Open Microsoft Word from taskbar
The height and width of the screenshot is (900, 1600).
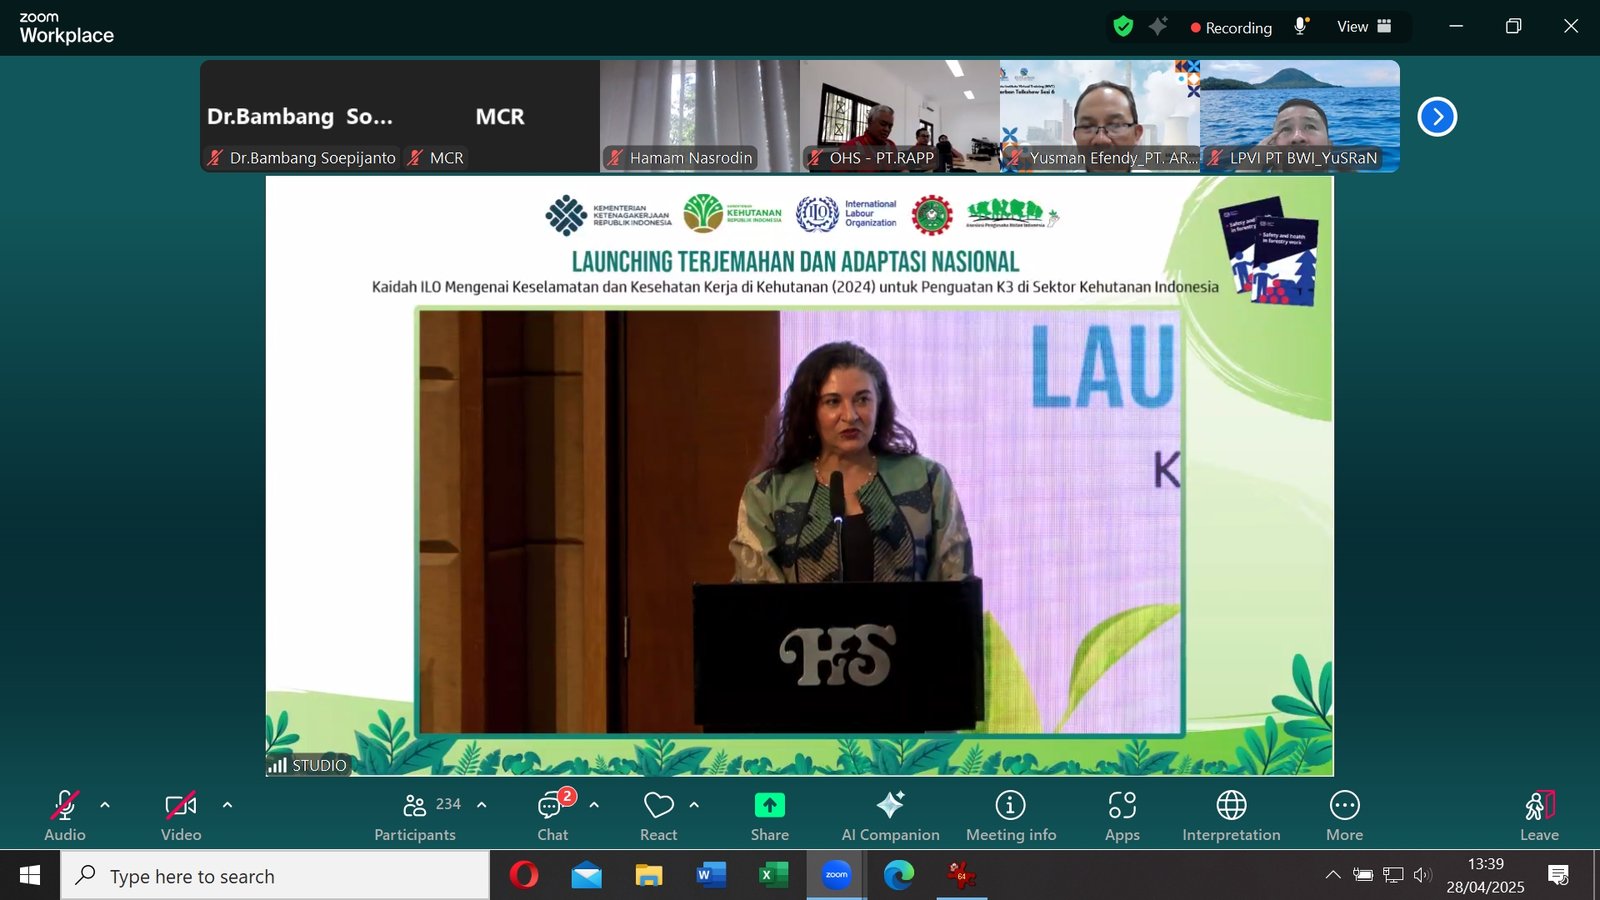tap(710, 876)
